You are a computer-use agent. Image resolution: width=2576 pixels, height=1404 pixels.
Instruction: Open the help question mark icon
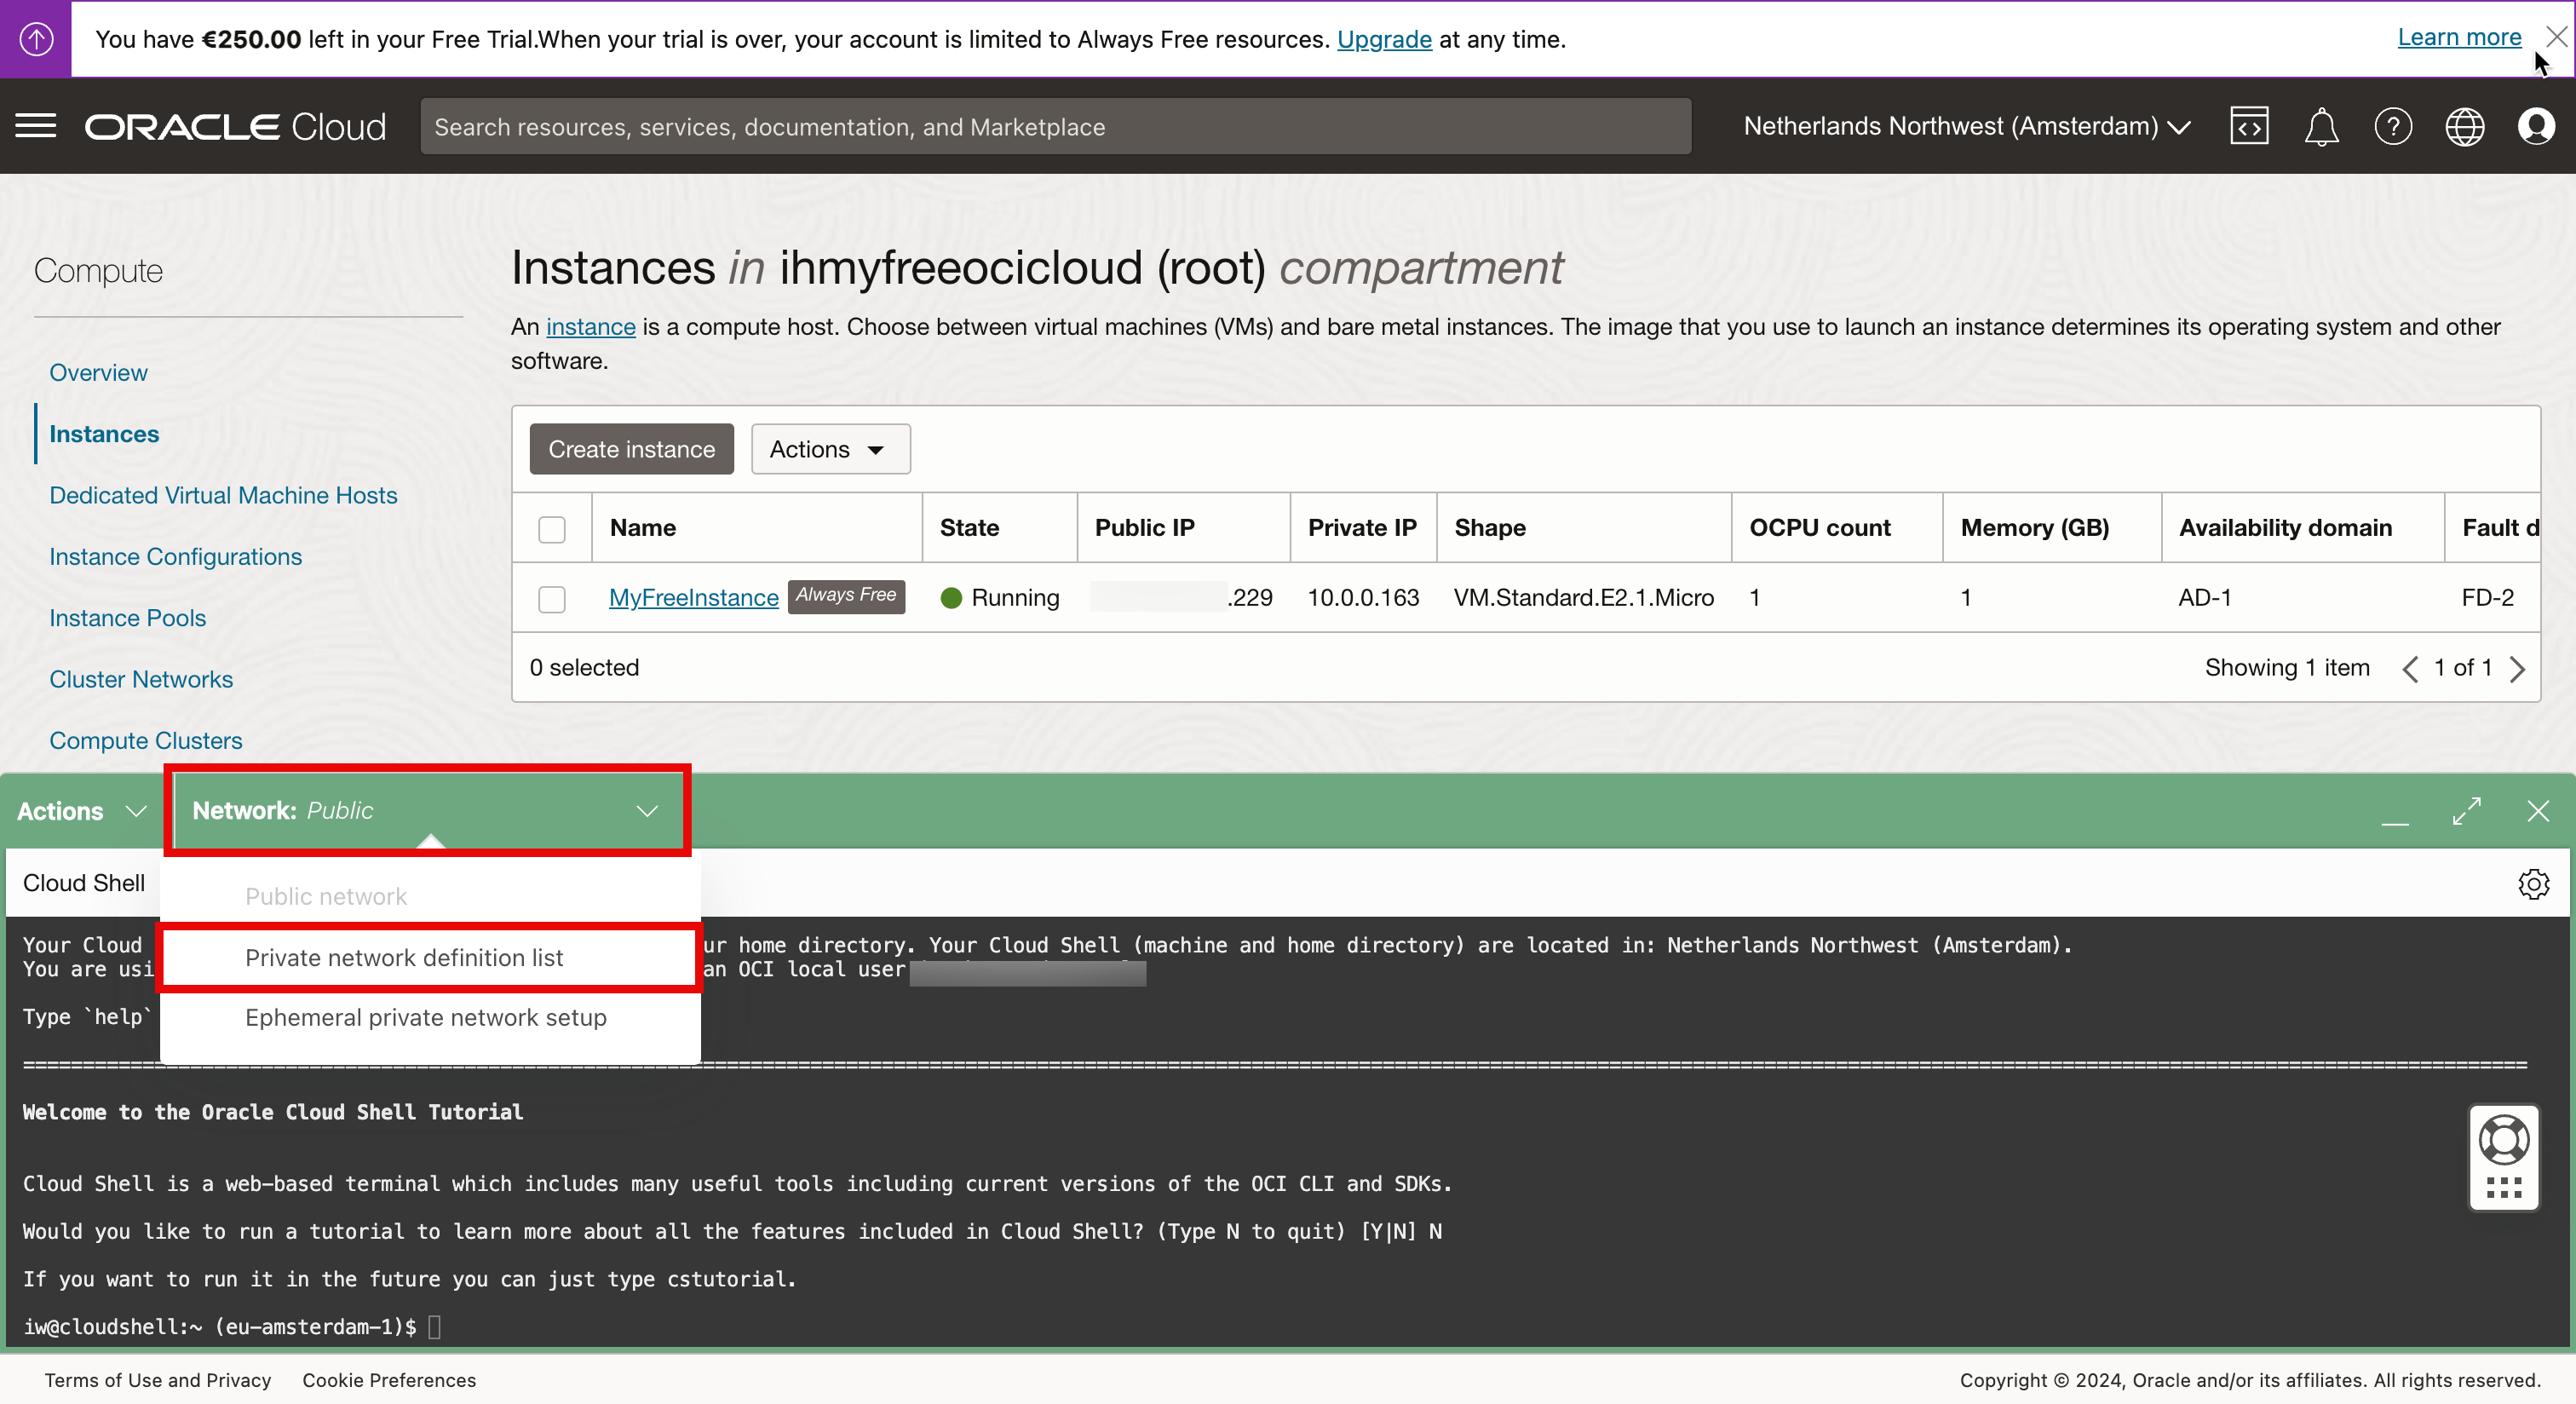(x=2392, y=126)
